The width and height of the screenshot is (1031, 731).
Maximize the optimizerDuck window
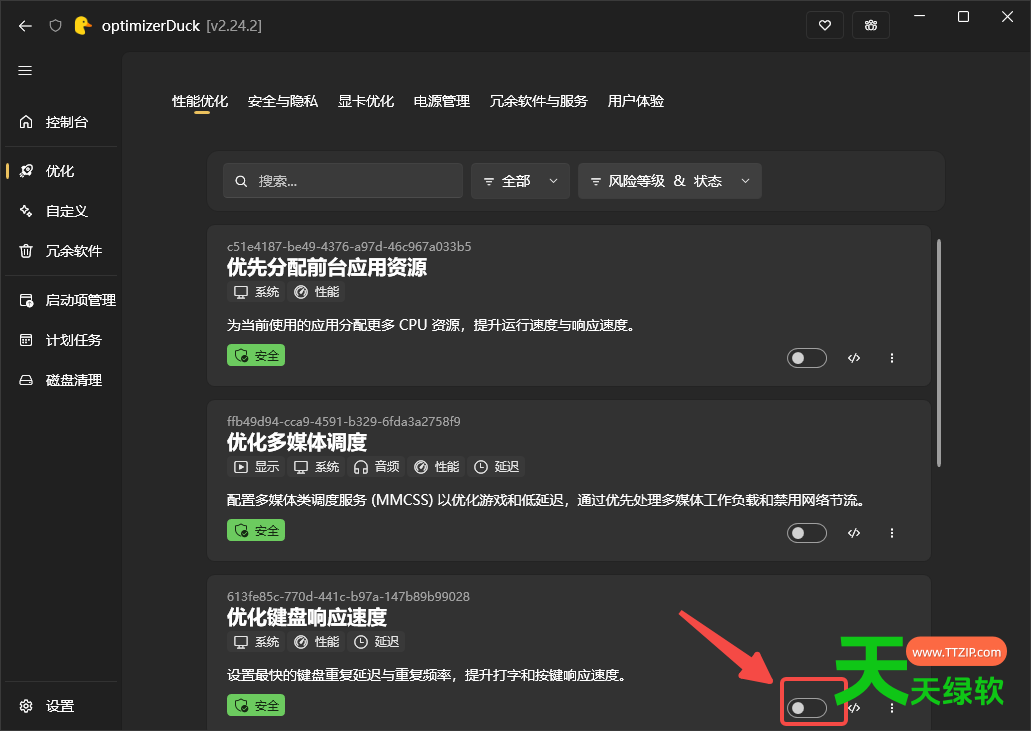pos(963,16)
